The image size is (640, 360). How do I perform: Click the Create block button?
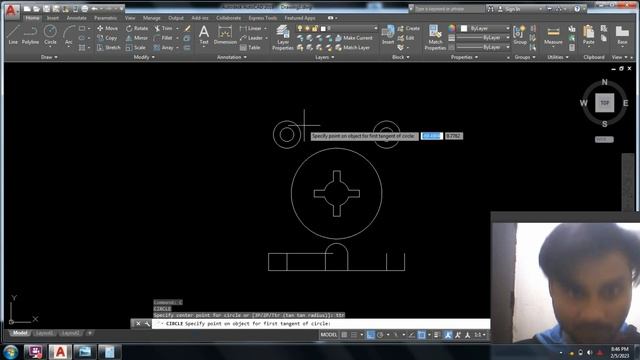[x=409, y=28]
